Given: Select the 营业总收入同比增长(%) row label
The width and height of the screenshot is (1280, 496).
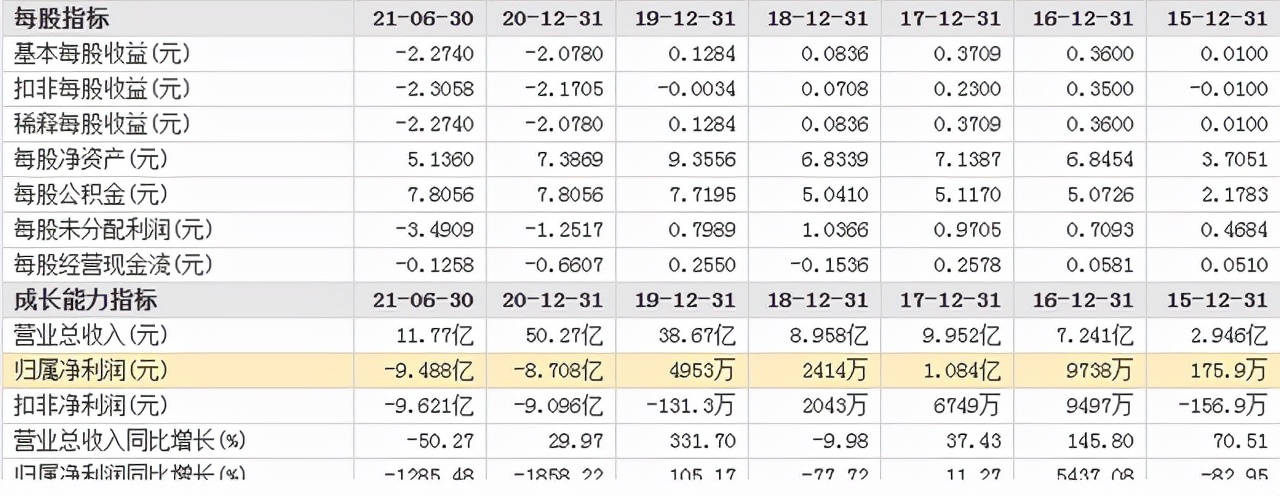Looking at the screenshot, I should point(129,440).
